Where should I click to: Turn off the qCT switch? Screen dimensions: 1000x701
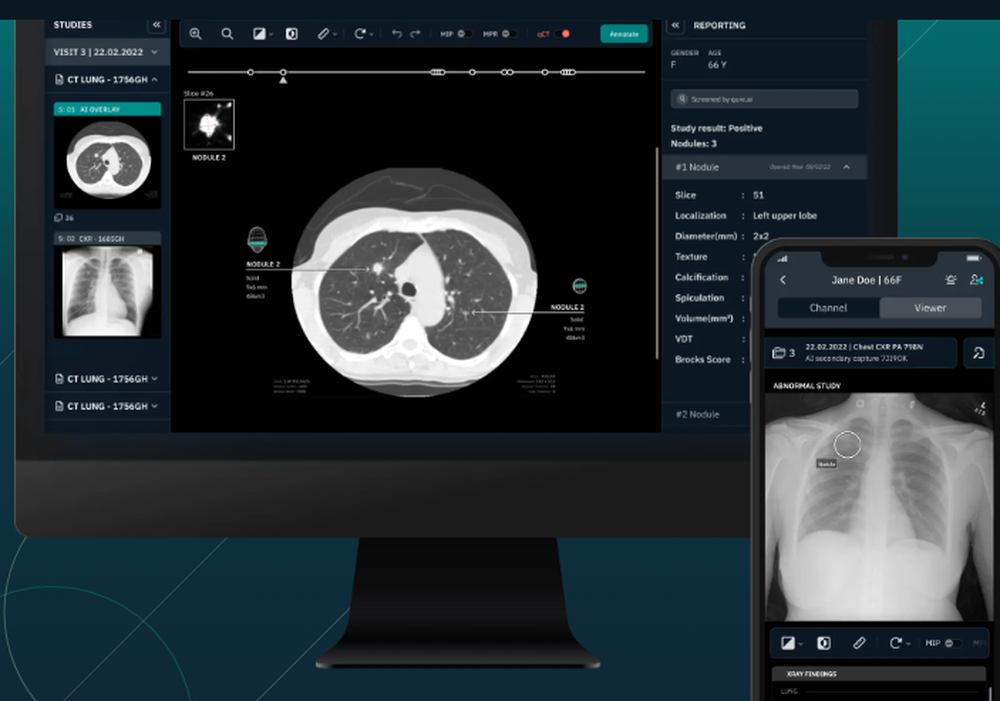pos(562,34)
